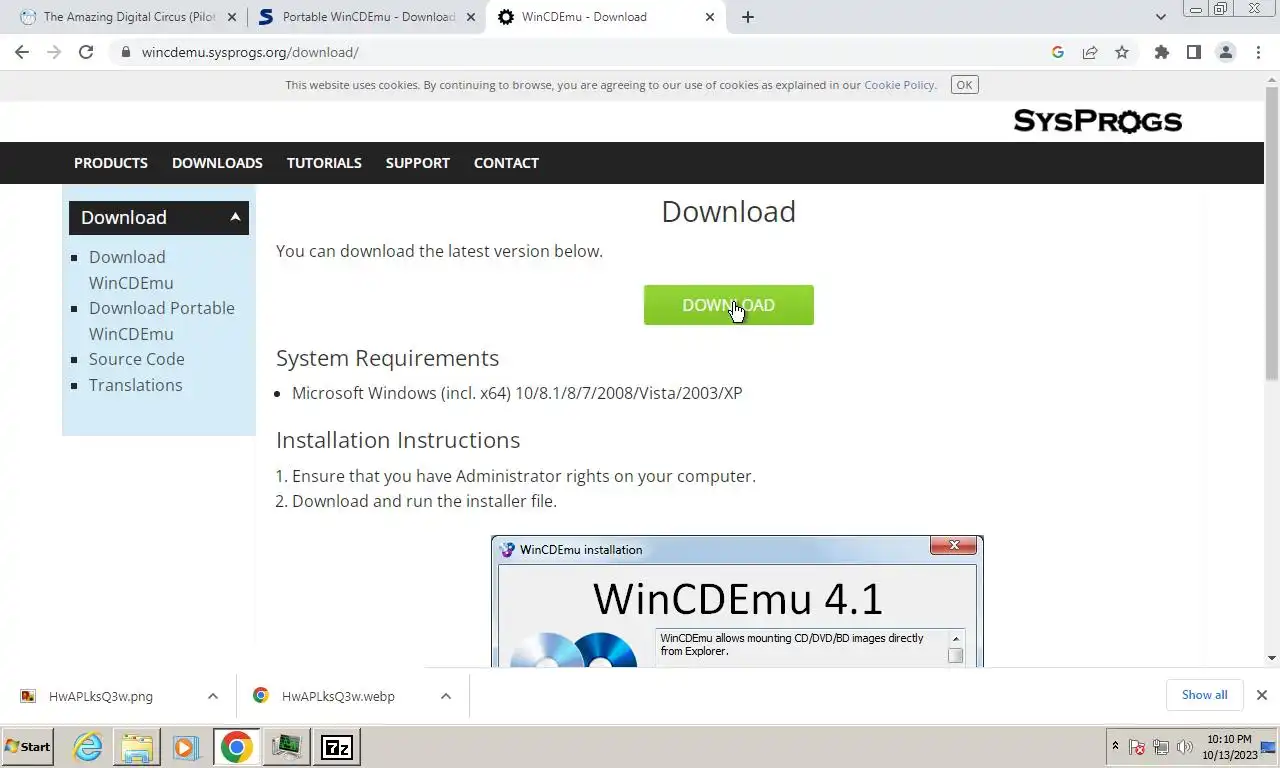Reload the current page
Image resolution: width=1280 pixels, height=768 pixels.
pos(86,52)
